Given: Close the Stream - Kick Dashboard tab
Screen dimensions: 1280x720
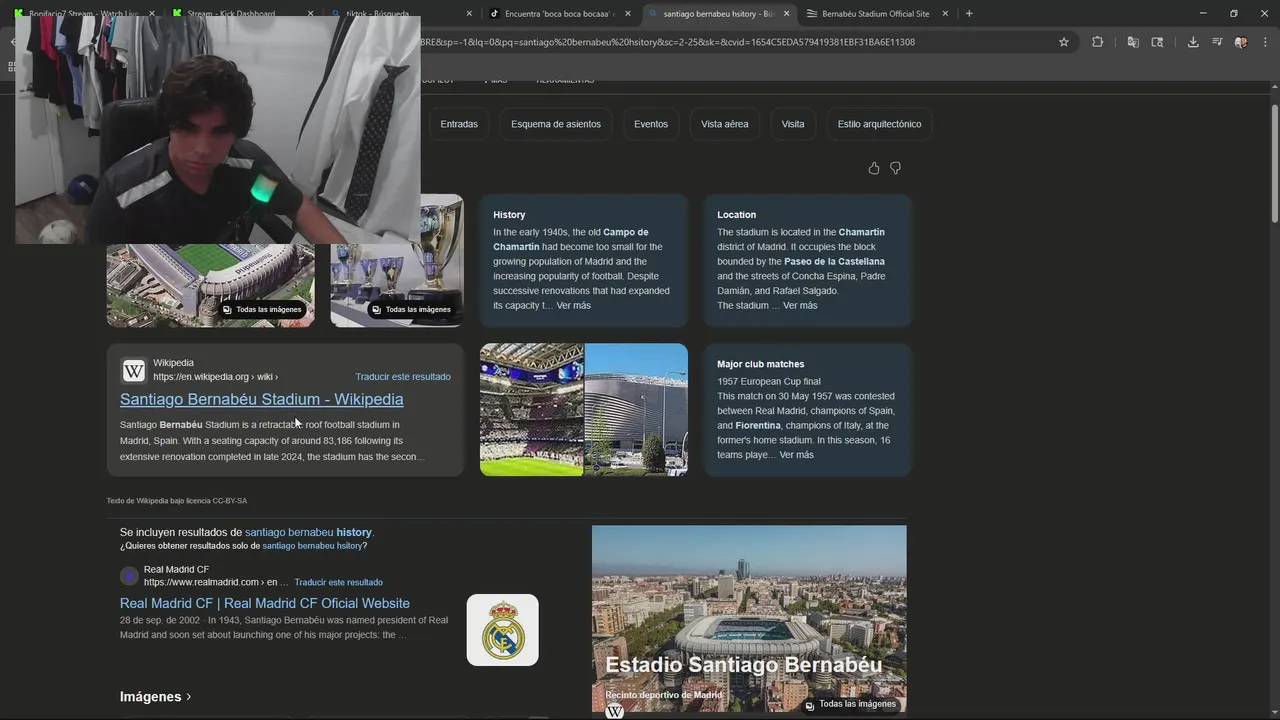Looking at the screenshot, I should point(310,14).
